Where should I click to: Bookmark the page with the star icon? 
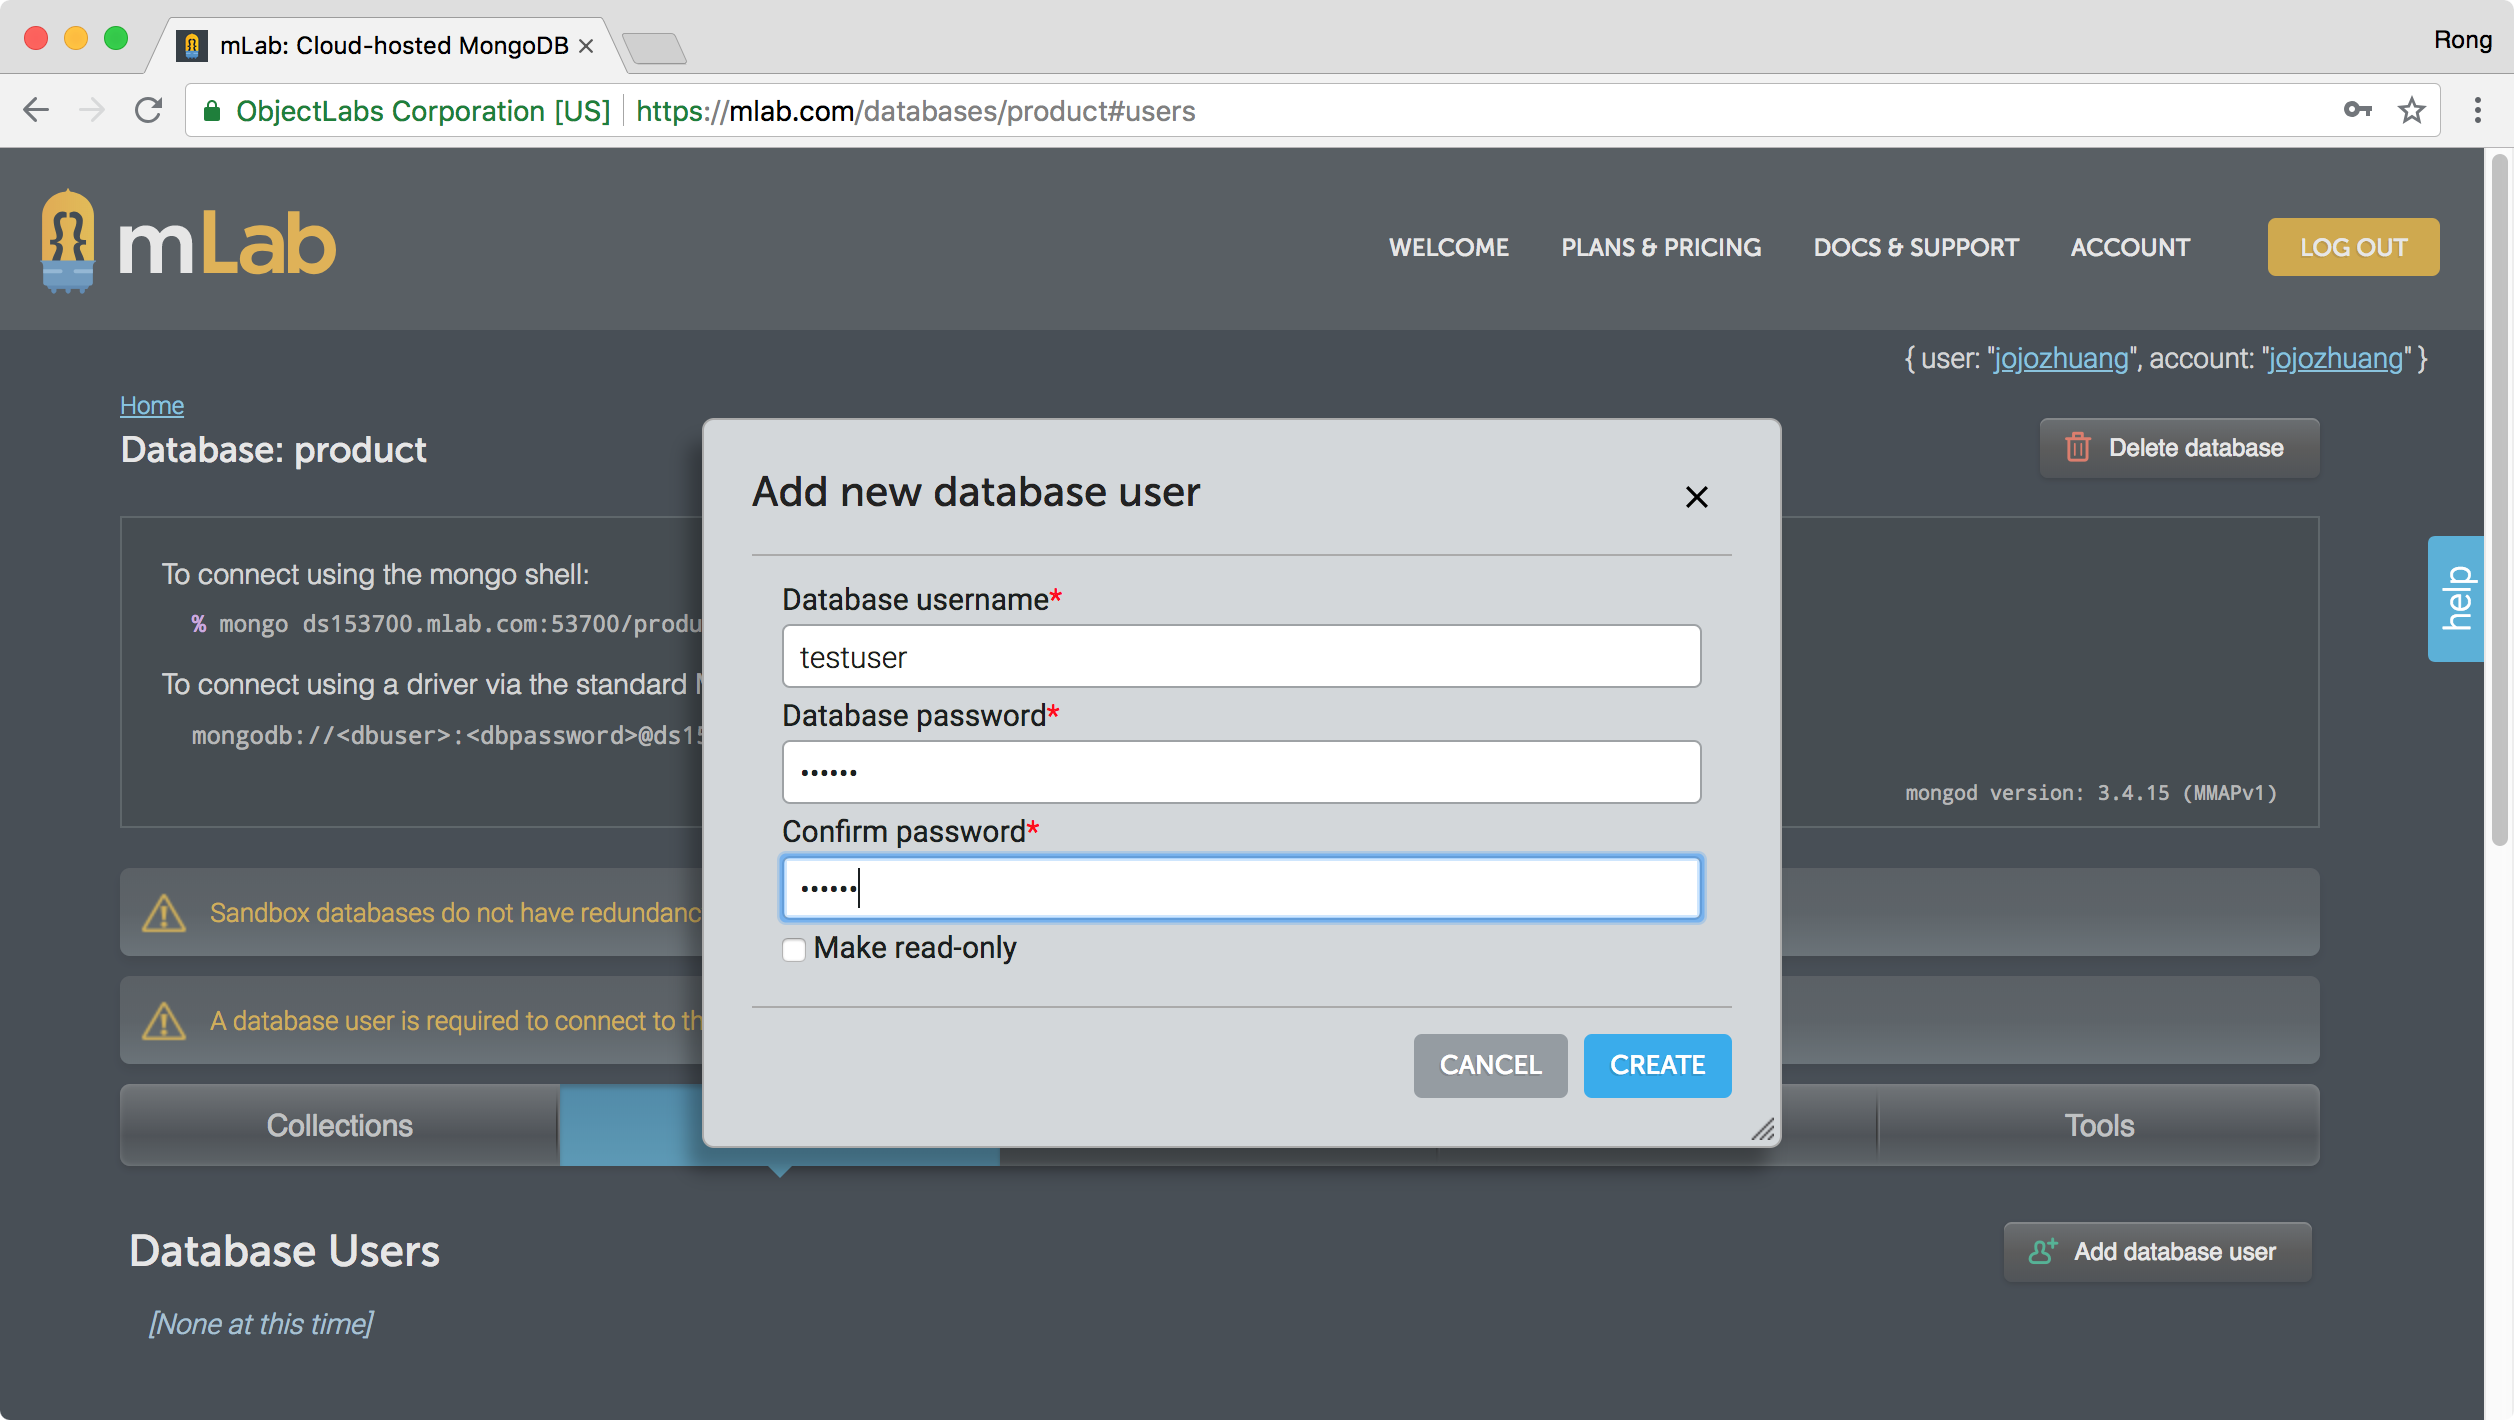(x=2411, y=110)
